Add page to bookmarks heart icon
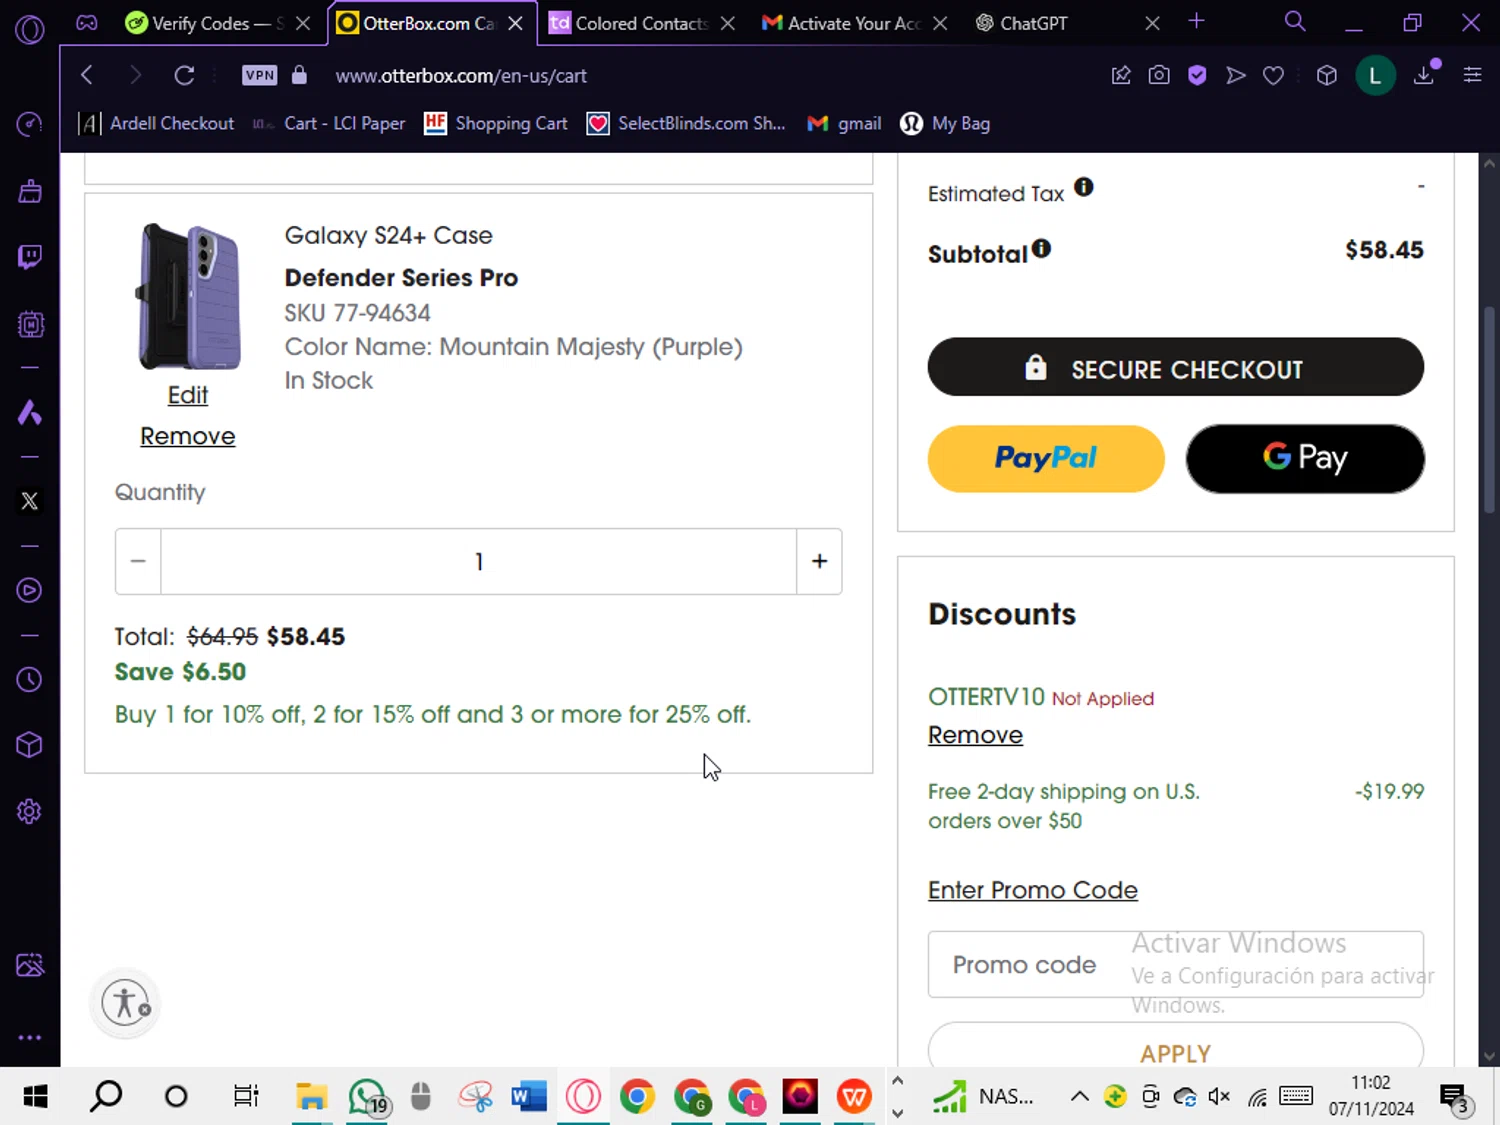 (x=1273, y=75)
